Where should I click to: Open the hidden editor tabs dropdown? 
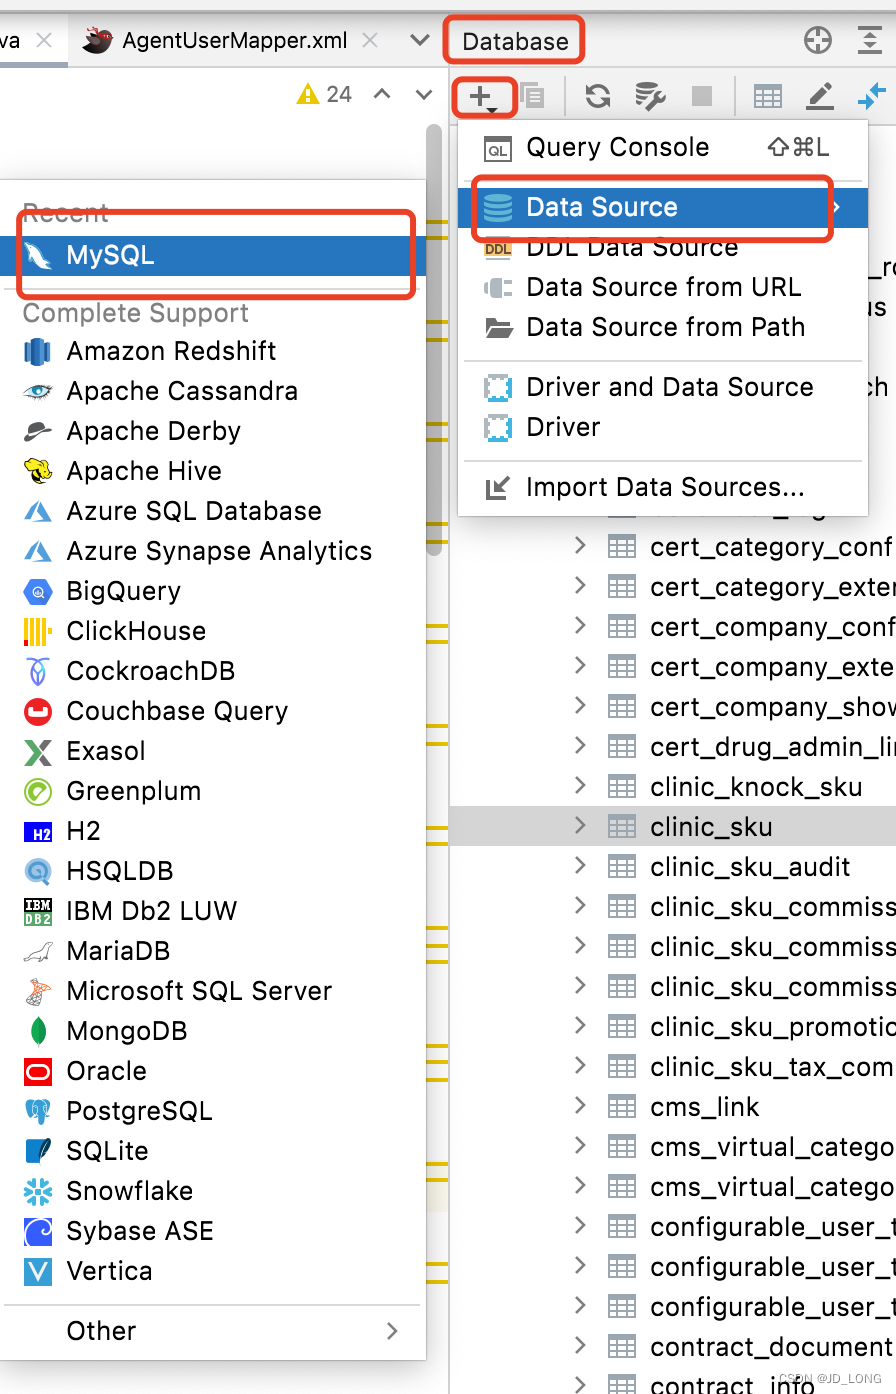tap(420, 41)
